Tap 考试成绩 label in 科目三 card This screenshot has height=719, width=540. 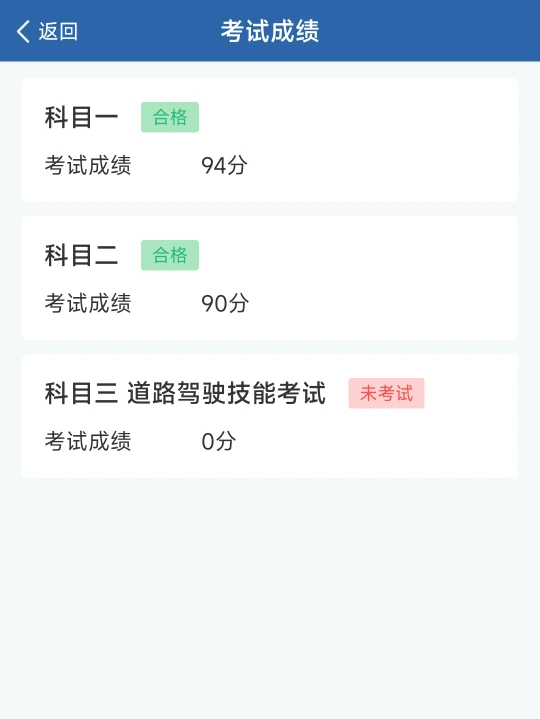click(x=88, y=441)
